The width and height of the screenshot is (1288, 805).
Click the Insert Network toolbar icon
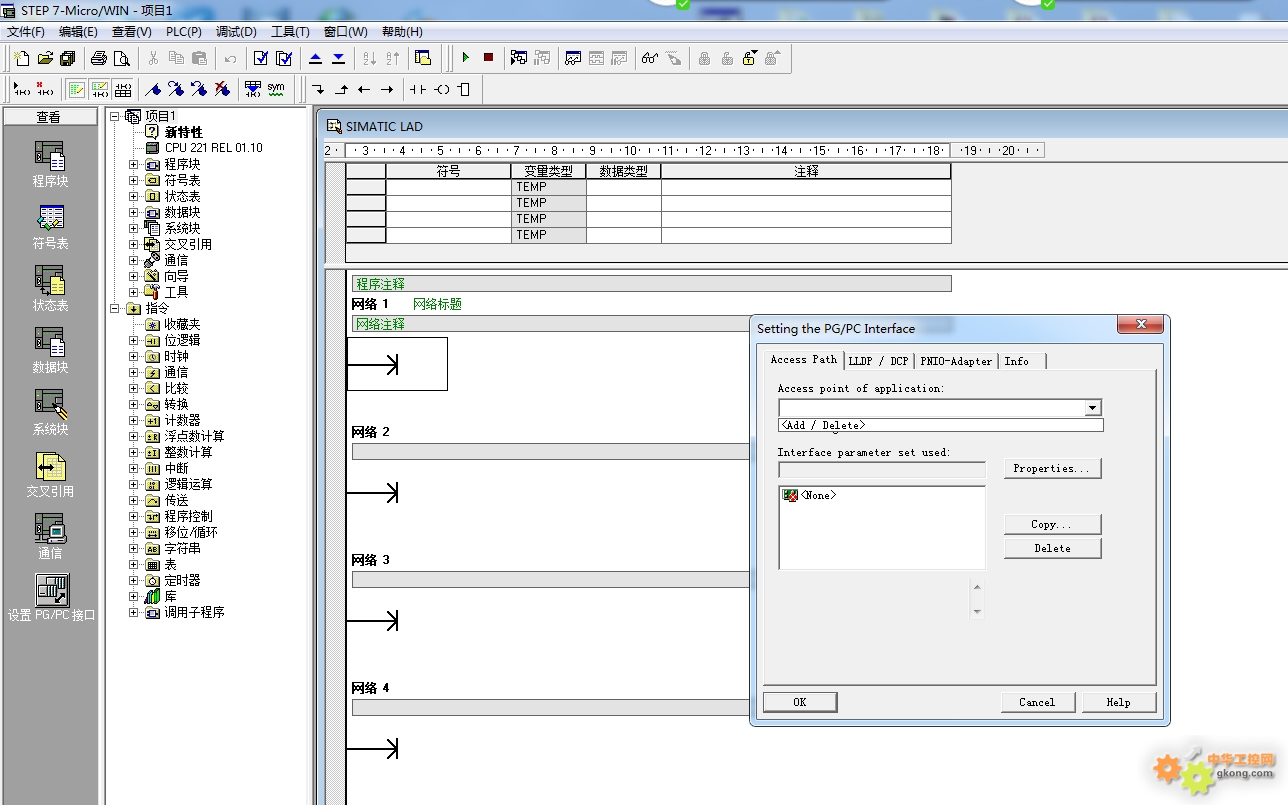(21, 89)
